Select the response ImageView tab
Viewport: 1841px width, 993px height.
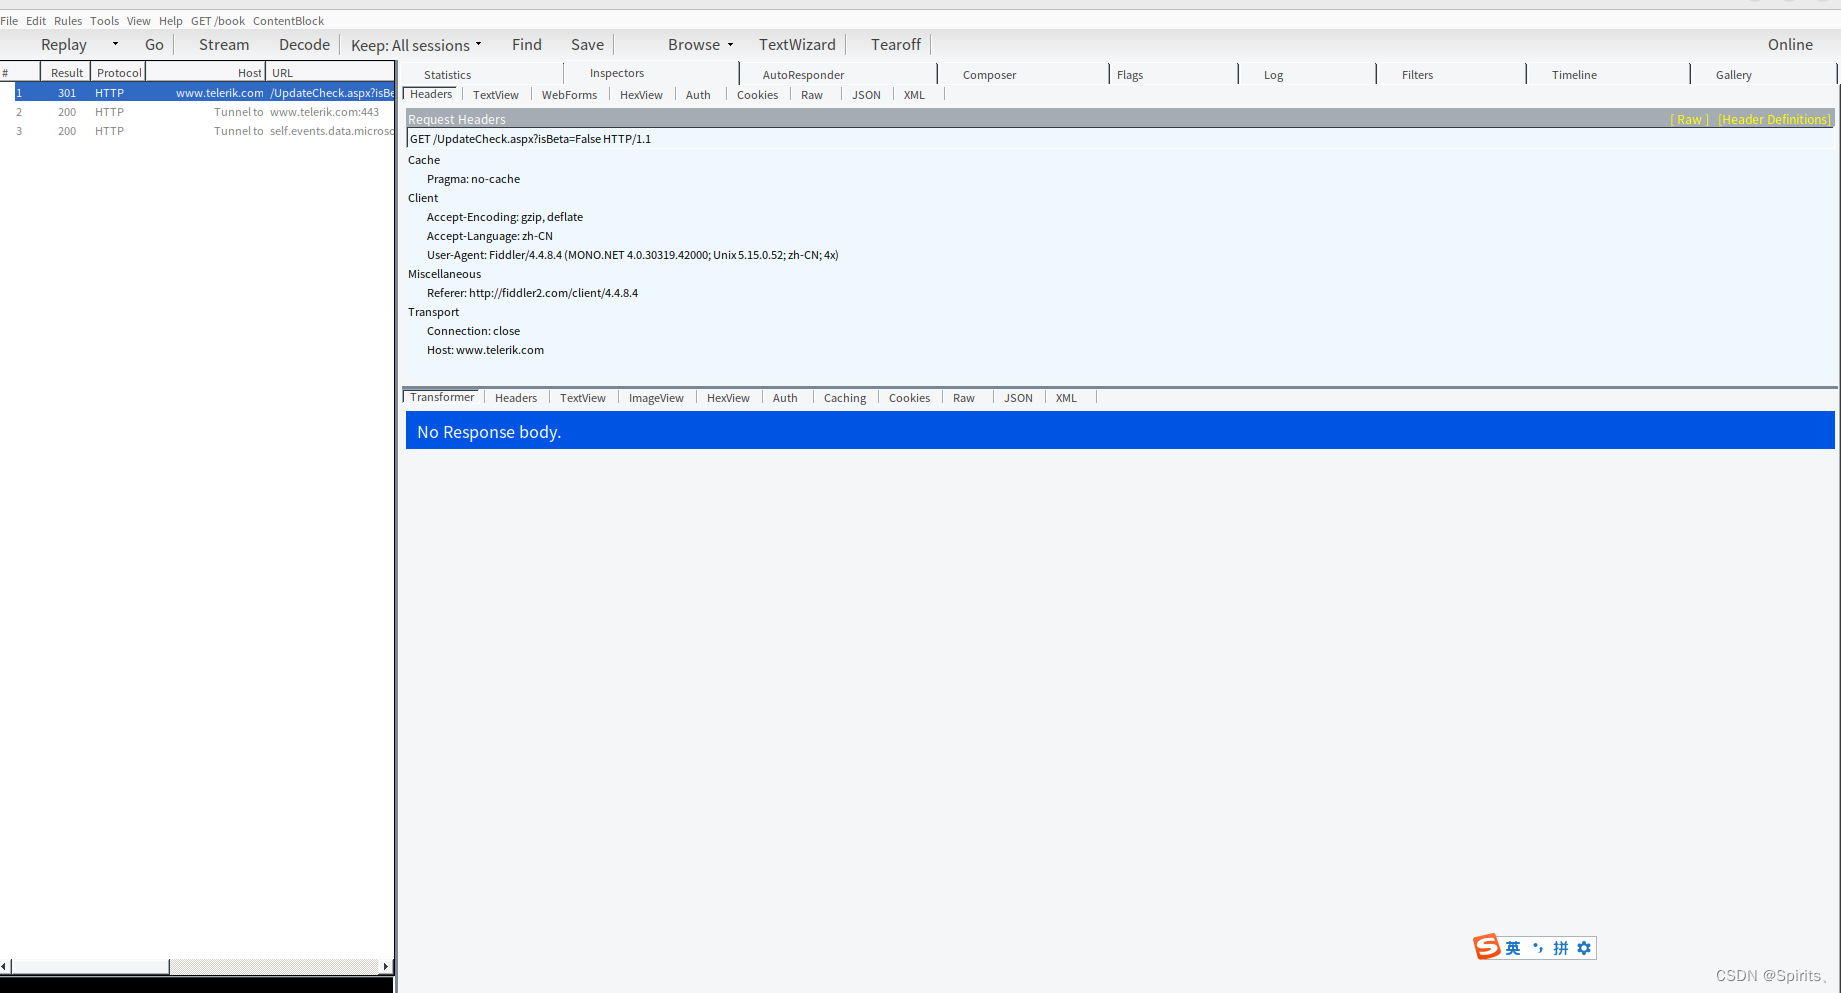656,398
